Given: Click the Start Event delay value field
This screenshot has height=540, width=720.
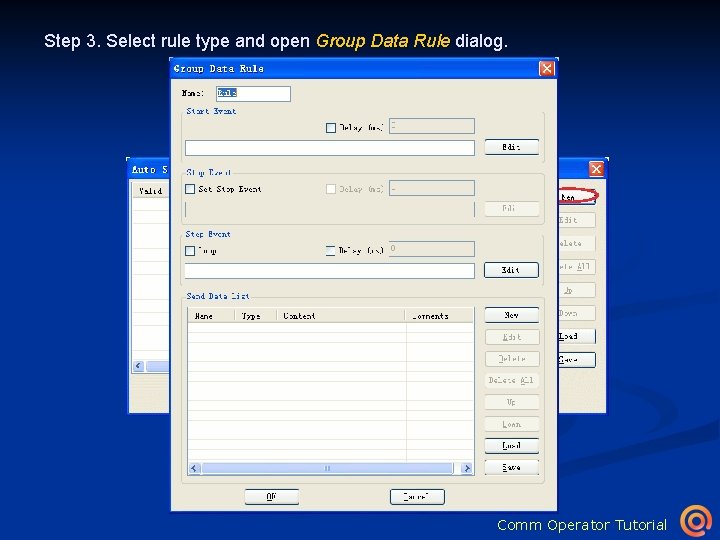Looking at the screenshot, I should (x=432, y=126).
